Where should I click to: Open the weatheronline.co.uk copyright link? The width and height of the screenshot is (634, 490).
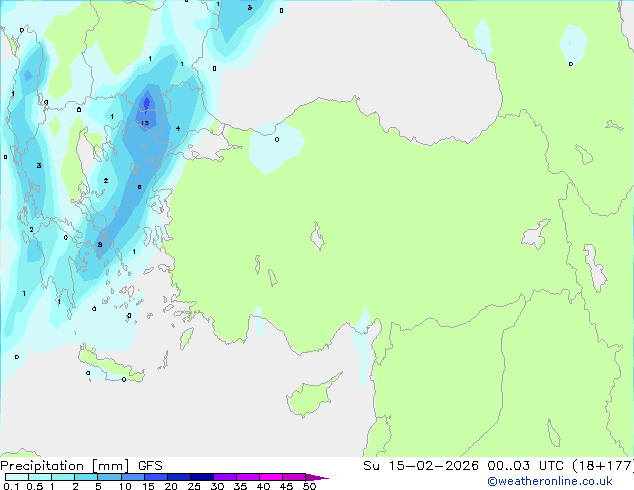click(x=549, y=481)
